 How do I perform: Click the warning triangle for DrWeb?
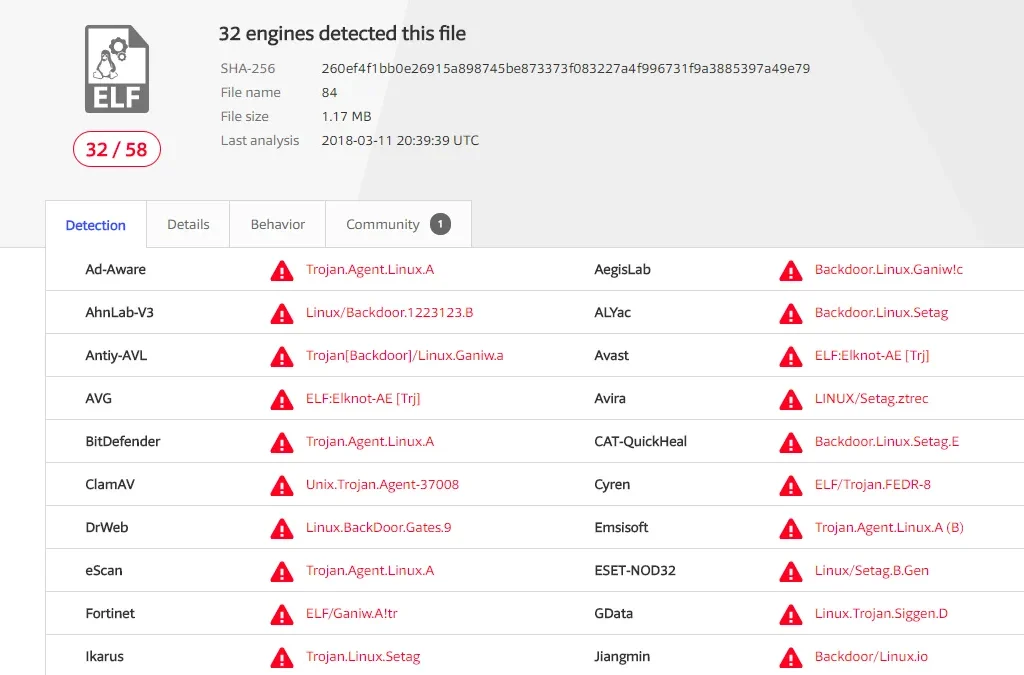(x=282, y=529)
